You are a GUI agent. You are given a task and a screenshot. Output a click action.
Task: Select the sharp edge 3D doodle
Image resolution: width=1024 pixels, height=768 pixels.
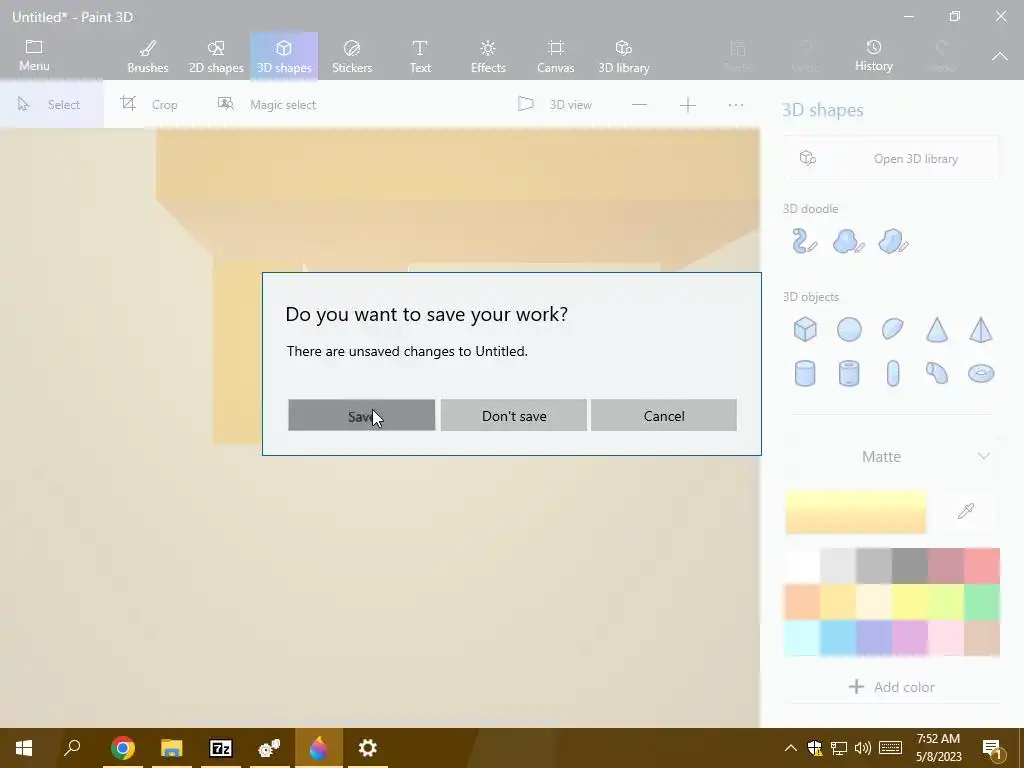(x=893, y=241)
